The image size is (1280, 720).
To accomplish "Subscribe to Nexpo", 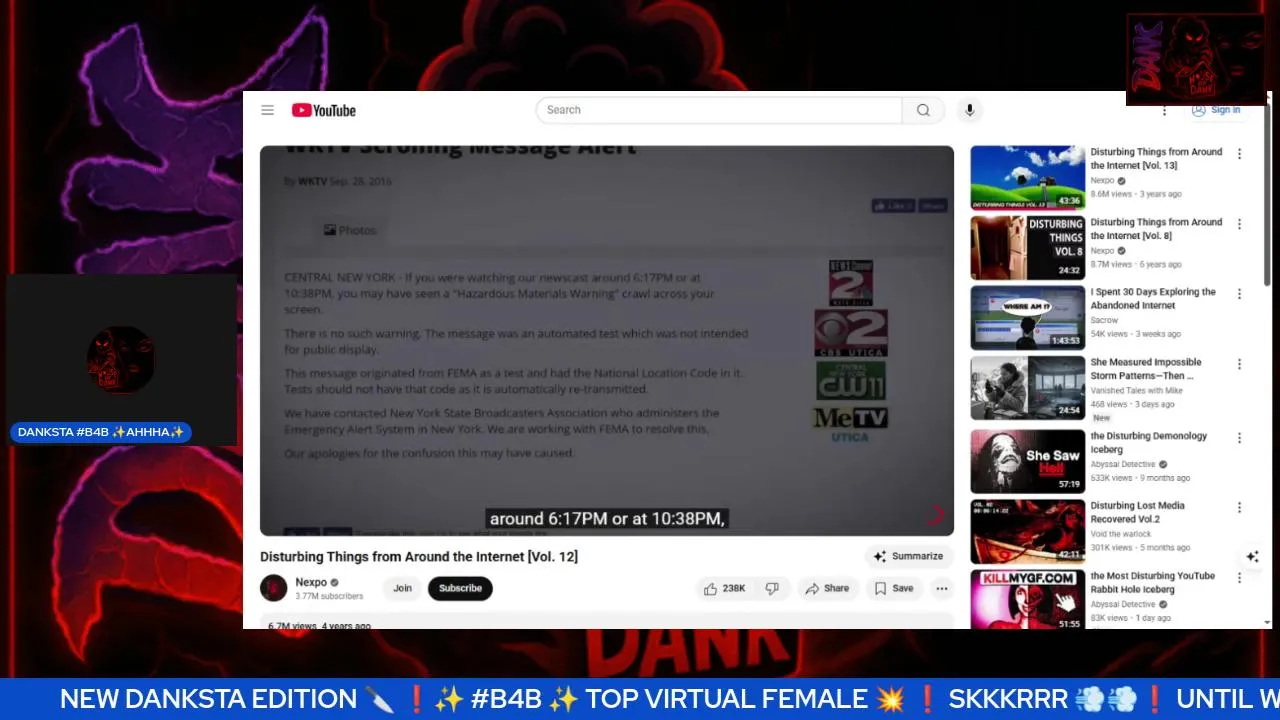I will [460, 588].
